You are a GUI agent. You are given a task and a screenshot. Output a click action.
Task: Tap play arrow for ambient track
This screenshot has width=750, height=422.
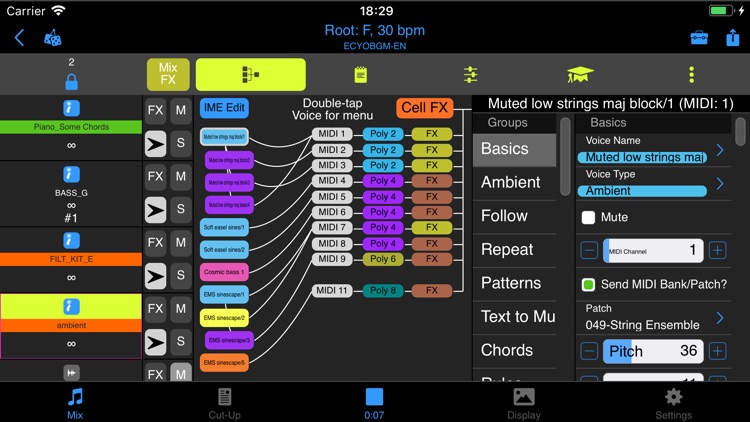[x=155, y=342]
